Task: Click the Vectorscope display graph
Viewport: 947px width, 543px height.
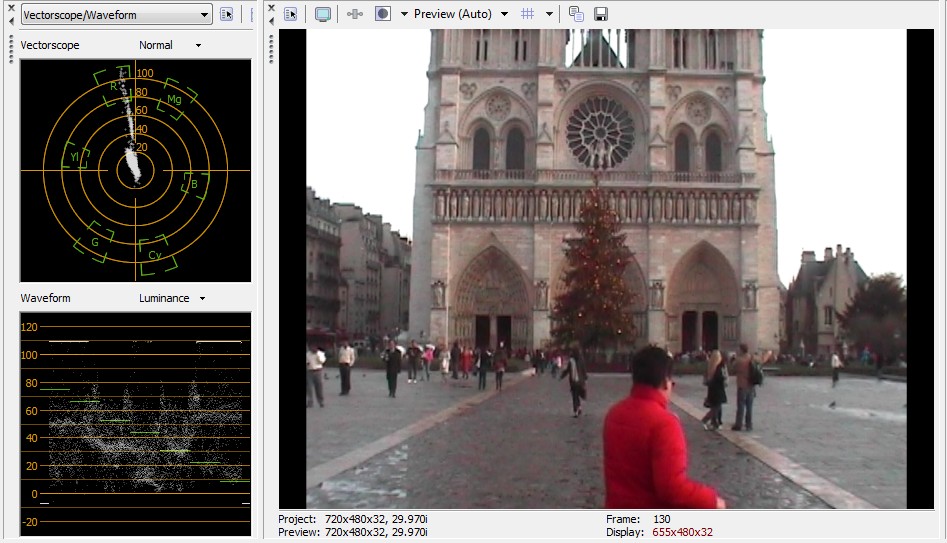Action: pyautogui.click(x=135, y=170)
